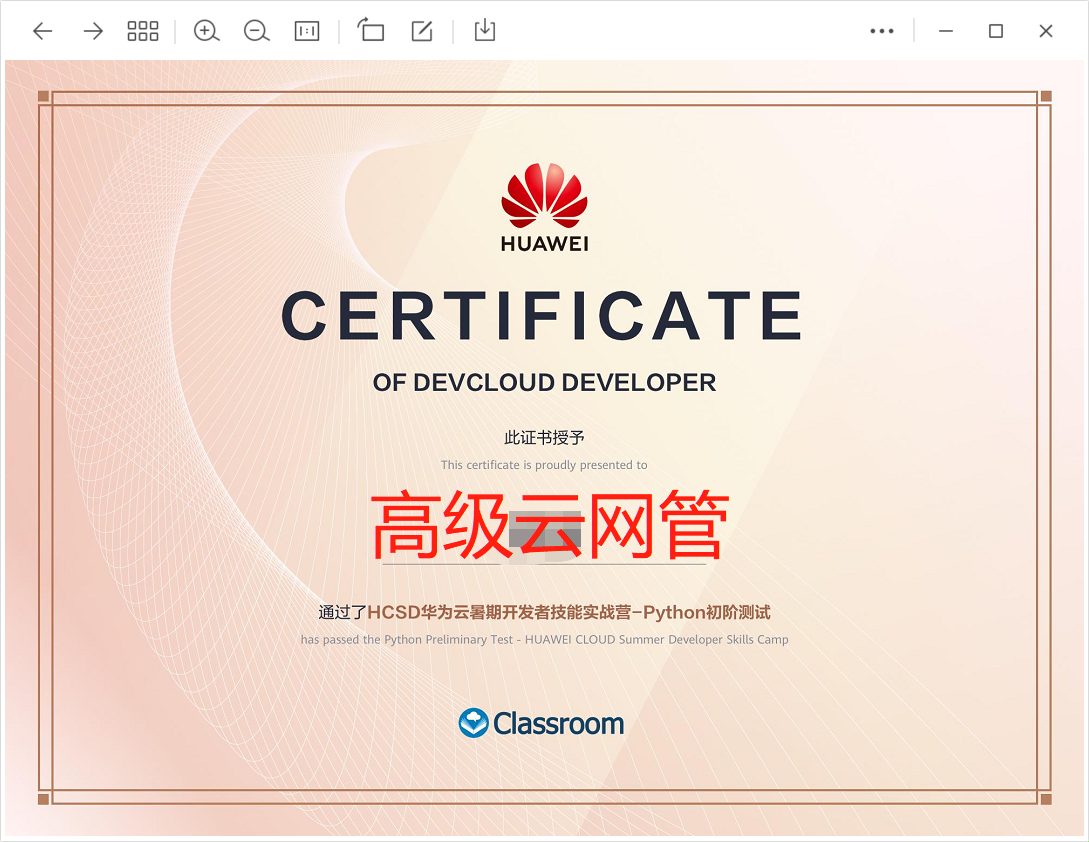Close the image viewer window
1089x842 pixels.
point(1046,31)
